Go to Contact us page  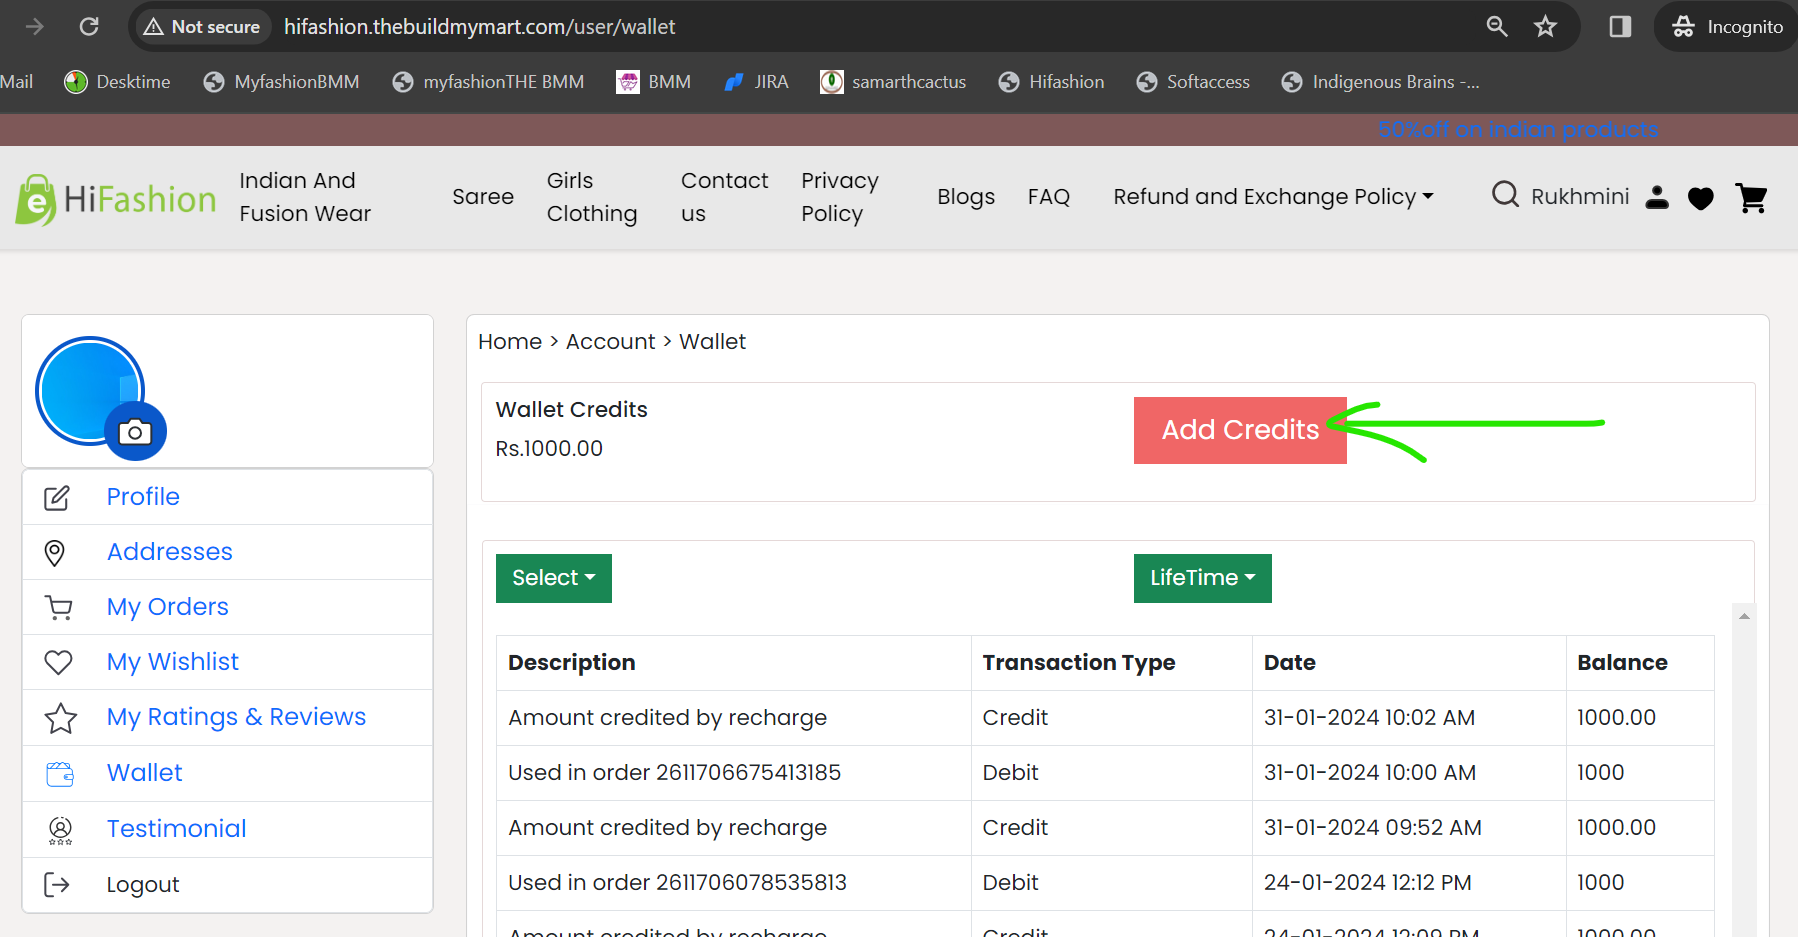(x=725, y=197)
